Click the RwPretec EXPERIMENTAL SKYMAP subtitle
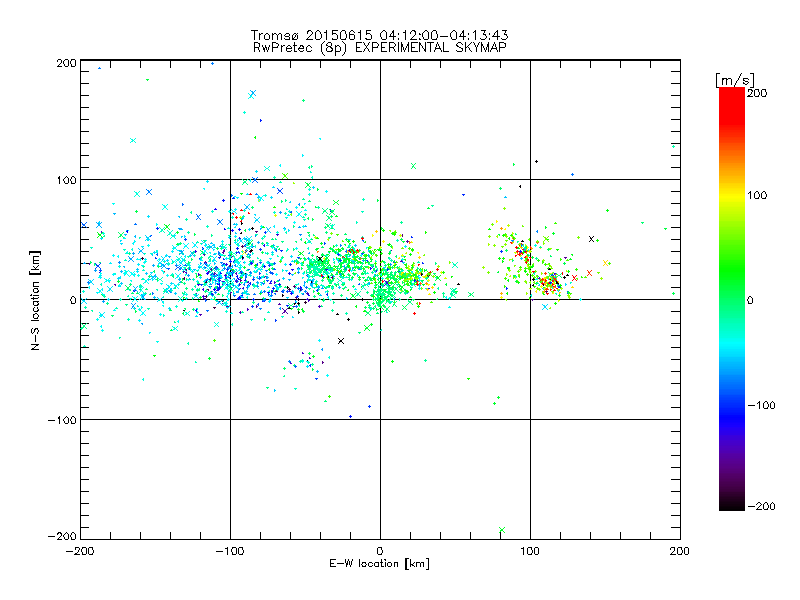Image resolution: width=800 pixels, height=600 pixels. point(379,48)
